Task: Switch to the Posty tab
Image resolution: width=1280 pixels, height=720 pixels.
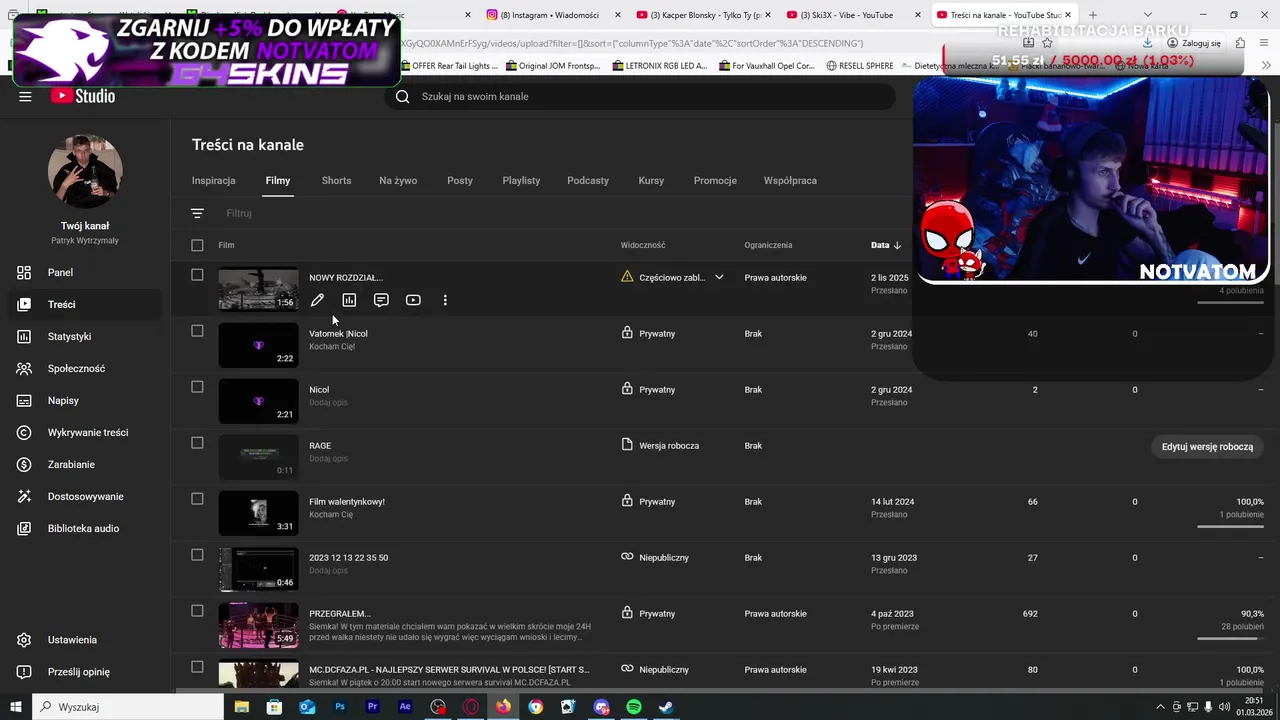Action: pos(460,181)
